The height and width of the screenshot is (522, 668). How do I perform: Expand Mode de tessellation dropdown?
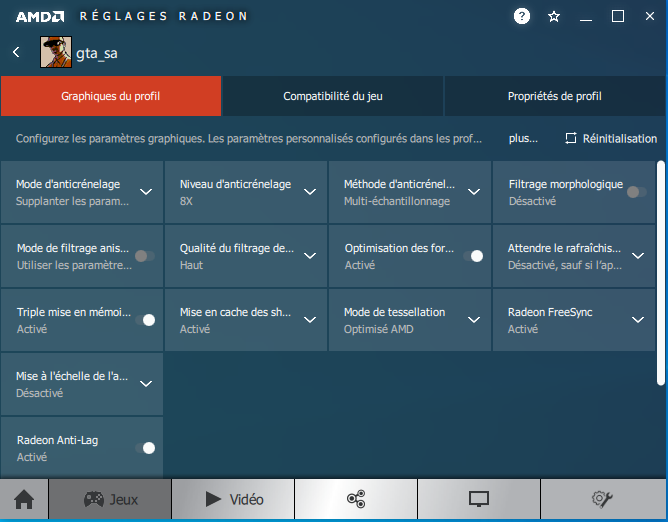pos(474,320)
